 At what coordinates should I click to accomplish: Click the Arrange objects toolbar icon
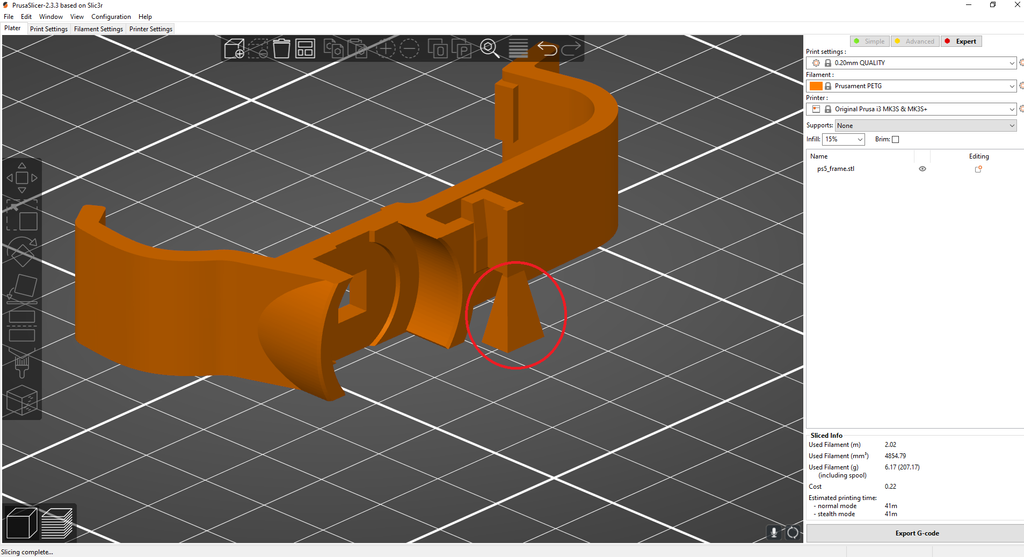pyautogui.click(x=306, y=48)
